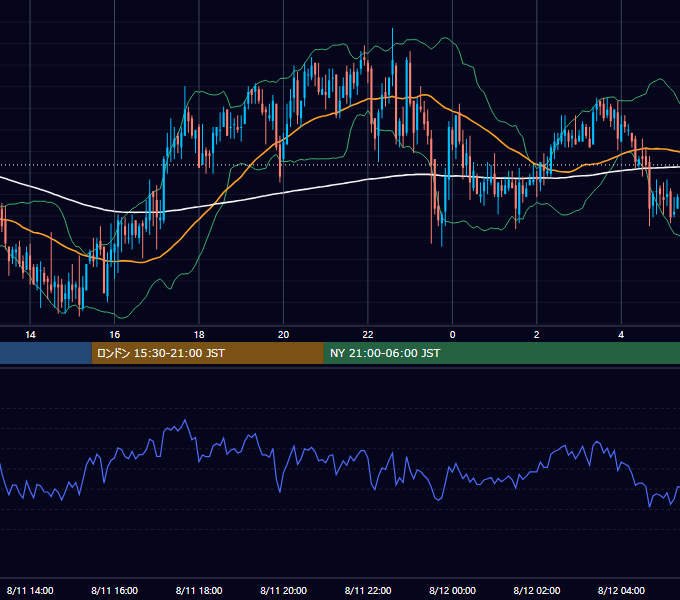The width and height of the screenshot is (680, 600).
Task: Click the 8/12 04:00 indicator axis label
Action: (621, 590)
